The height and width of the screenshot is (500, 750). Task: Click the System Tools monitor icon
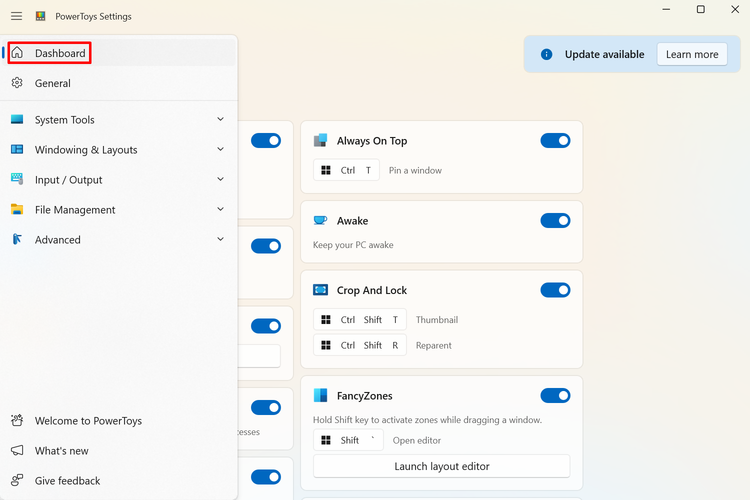point(17,119)
